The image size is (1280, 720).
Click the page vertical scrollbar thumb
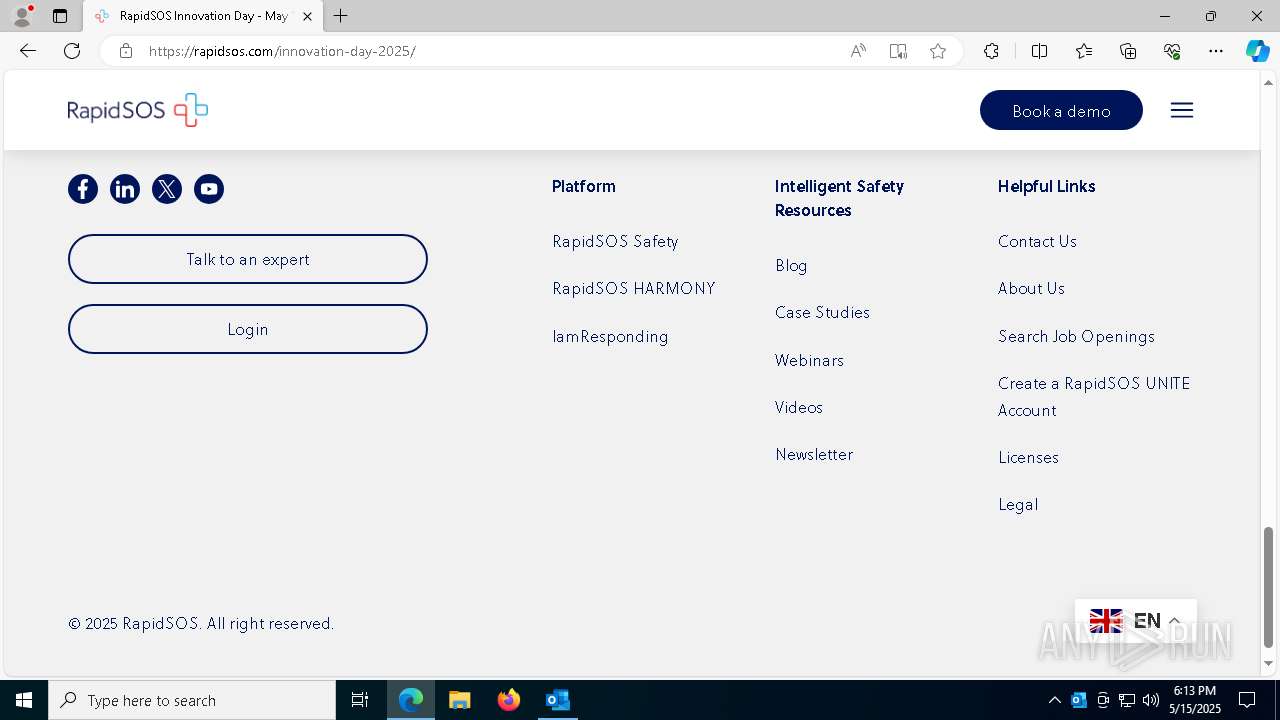[1268, 587]
